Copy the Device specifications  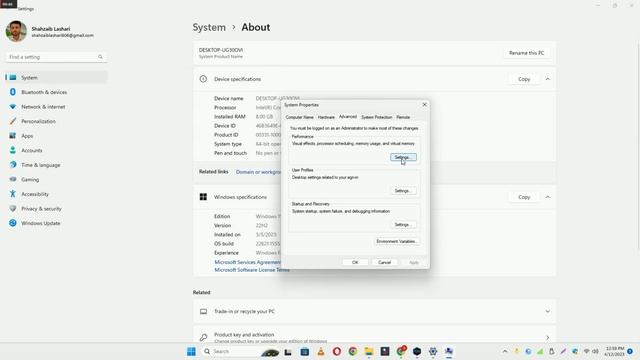click(x=524, y=79)
